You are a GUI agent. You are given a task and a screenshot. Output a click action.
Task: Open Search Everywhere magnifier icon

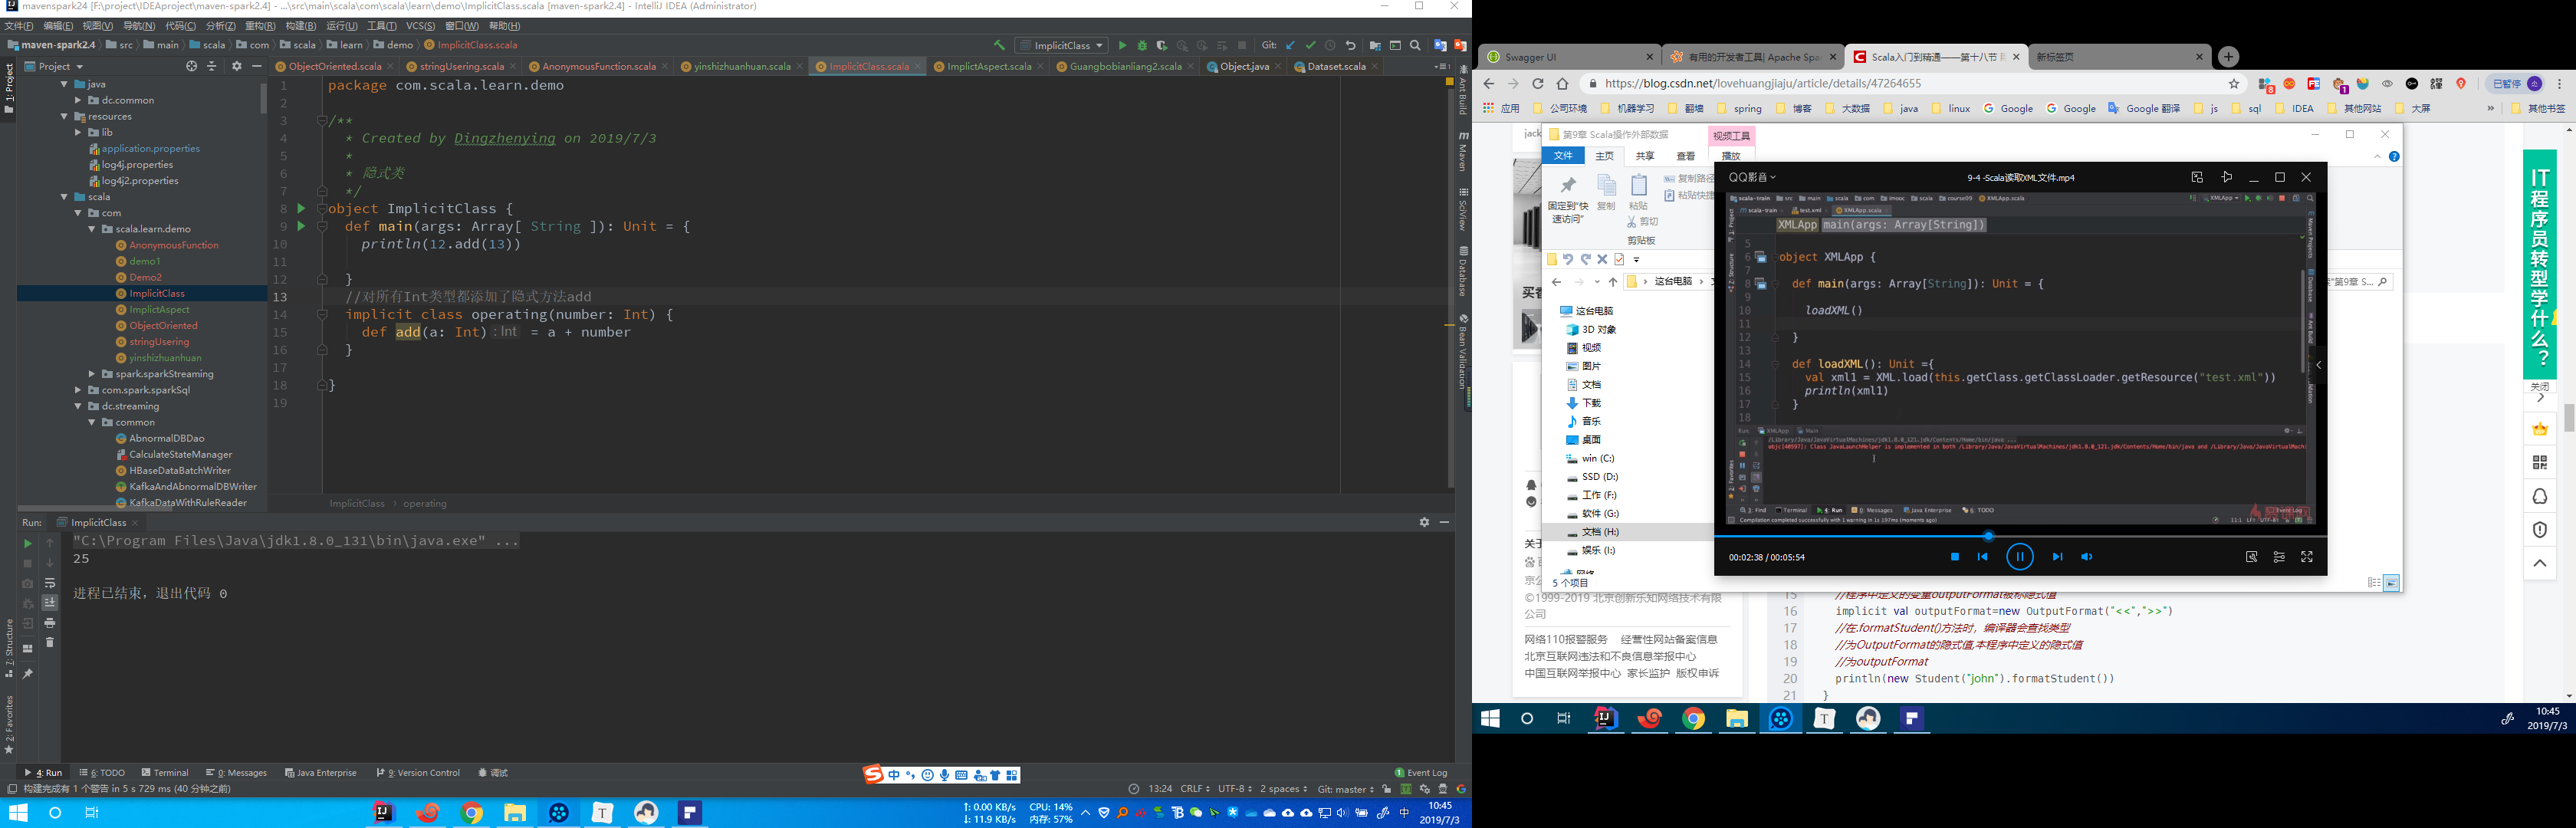(1415, 45)
